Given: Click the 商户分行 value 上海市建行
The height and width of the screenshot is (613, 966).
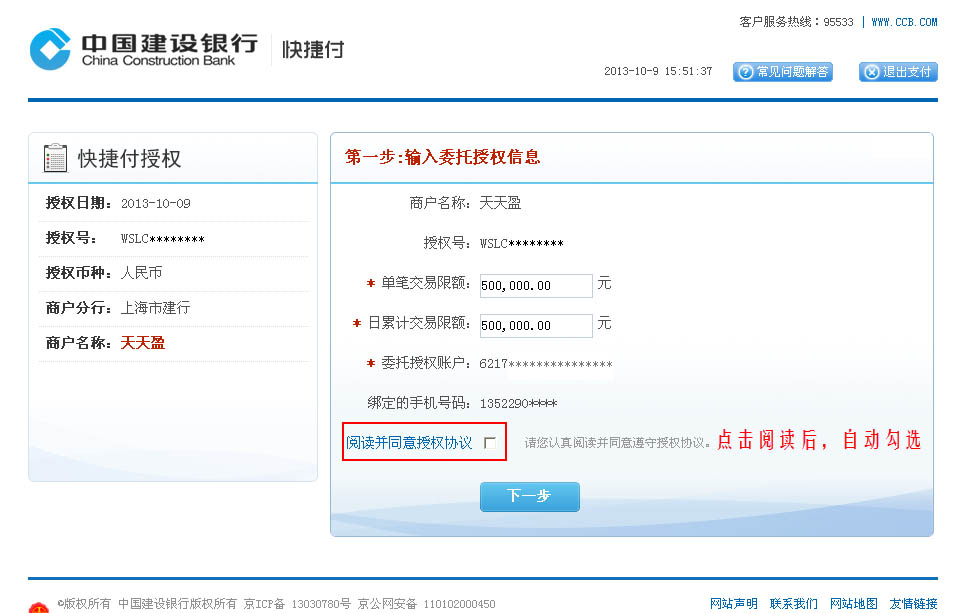Looking at the screenshot, I should pos(155,307).
